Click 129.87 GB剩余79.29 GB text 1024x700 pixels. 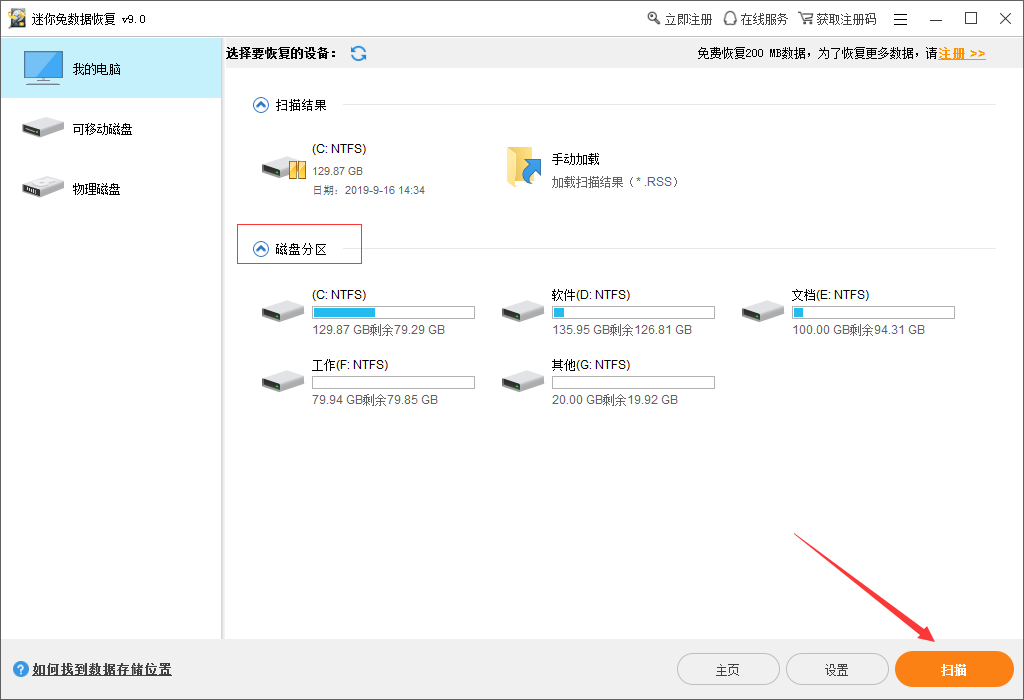pyautogui.click(x=379, y=330)
